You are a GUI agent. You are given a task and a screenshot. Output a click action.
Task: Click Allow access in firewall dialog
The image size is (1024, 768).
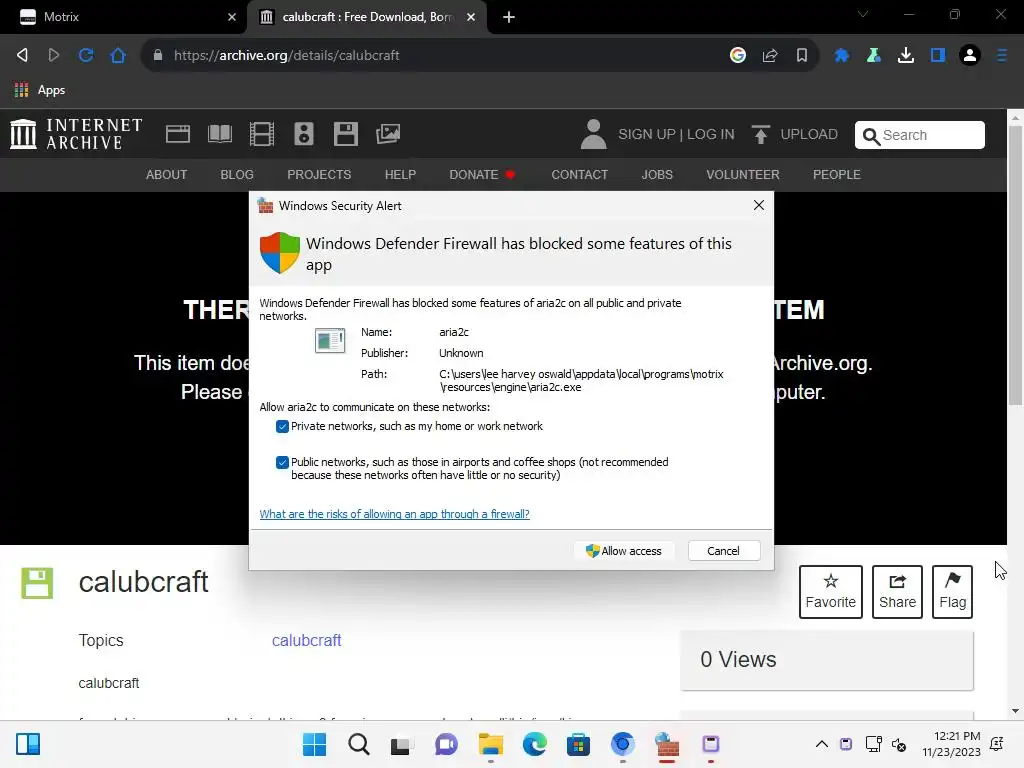625,551
